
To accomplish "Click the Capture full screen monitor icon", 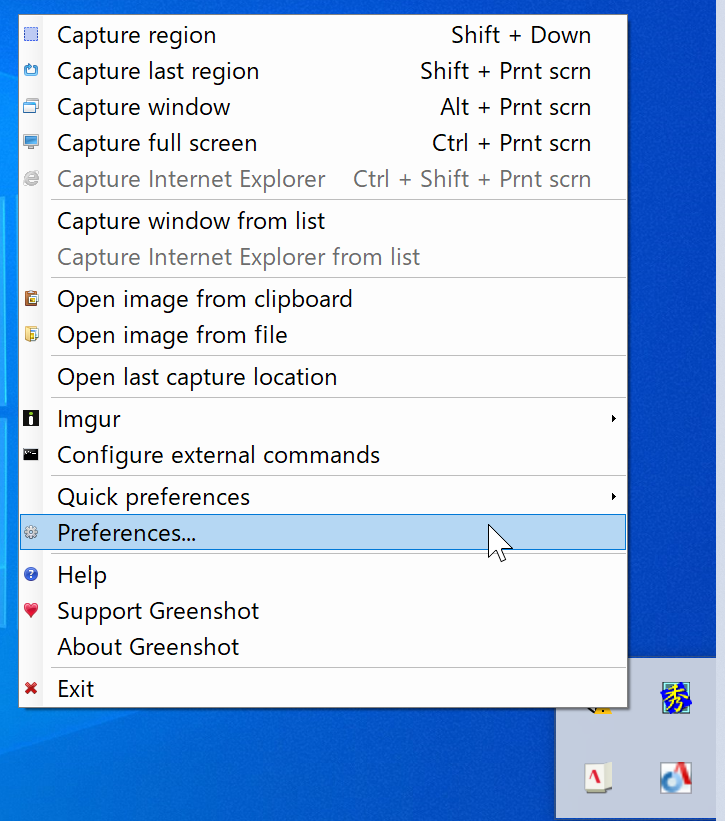I will pyautogui.click(x=31, y=143).
